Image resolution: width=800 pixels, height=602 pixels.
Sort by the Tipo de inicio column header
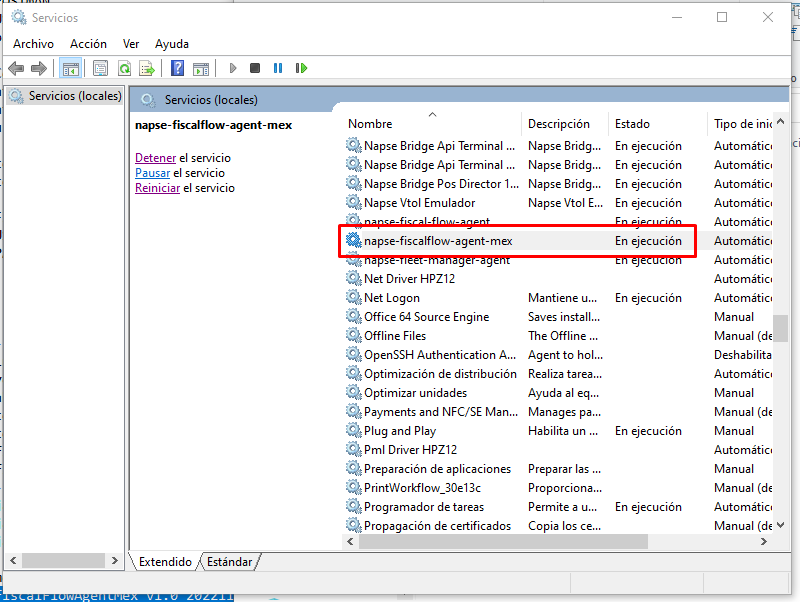(x=742, y=124)
